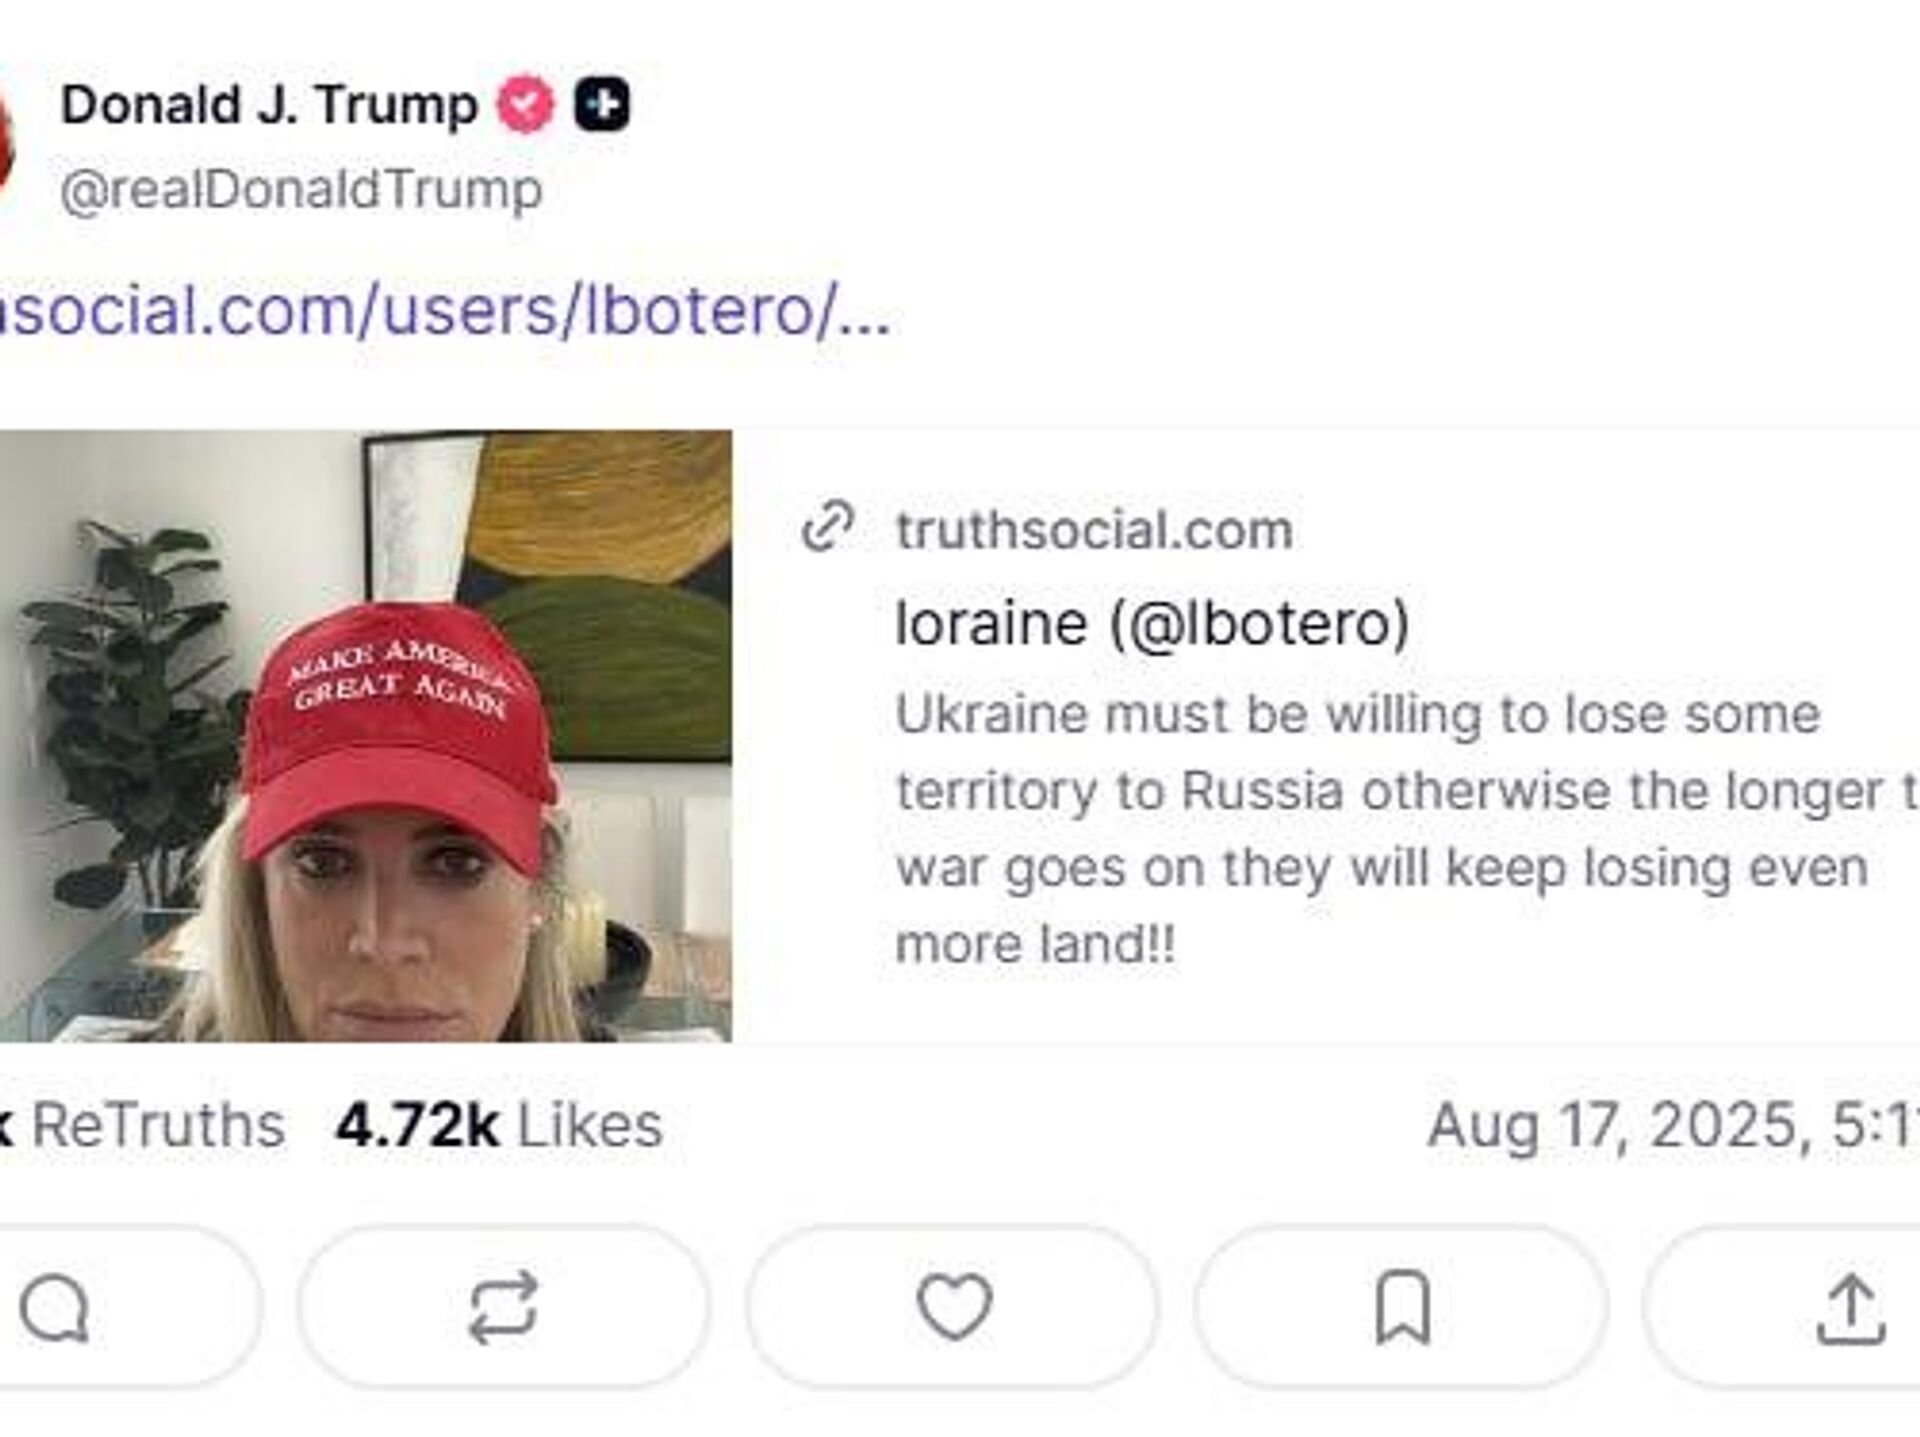The height and width of the screenshot is (1437, 1920).
Task: Click the share upload arrow icon
Action: (x=1850, y=1307)
